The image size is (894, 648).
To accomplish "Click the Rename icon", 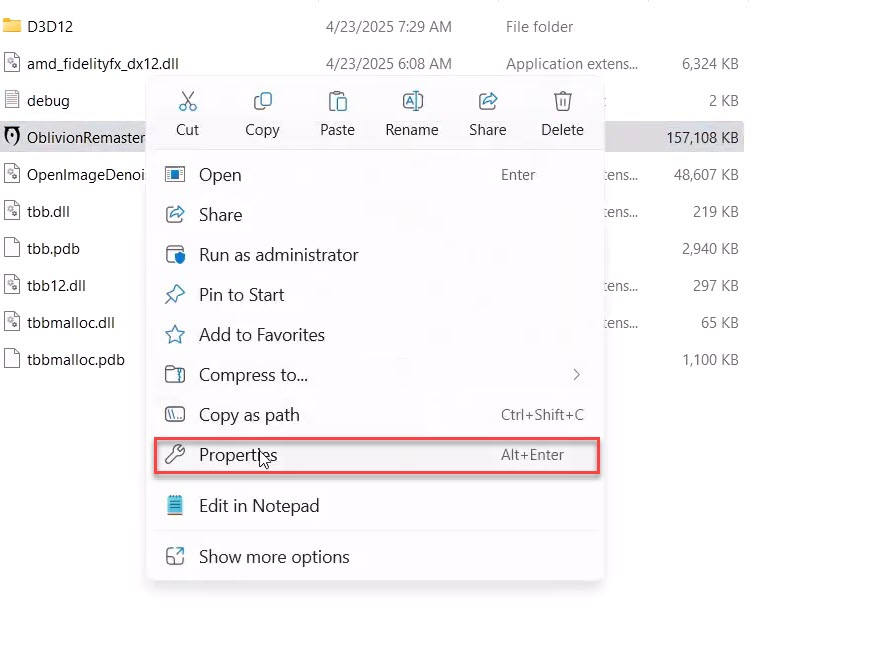I will [412, 101].
